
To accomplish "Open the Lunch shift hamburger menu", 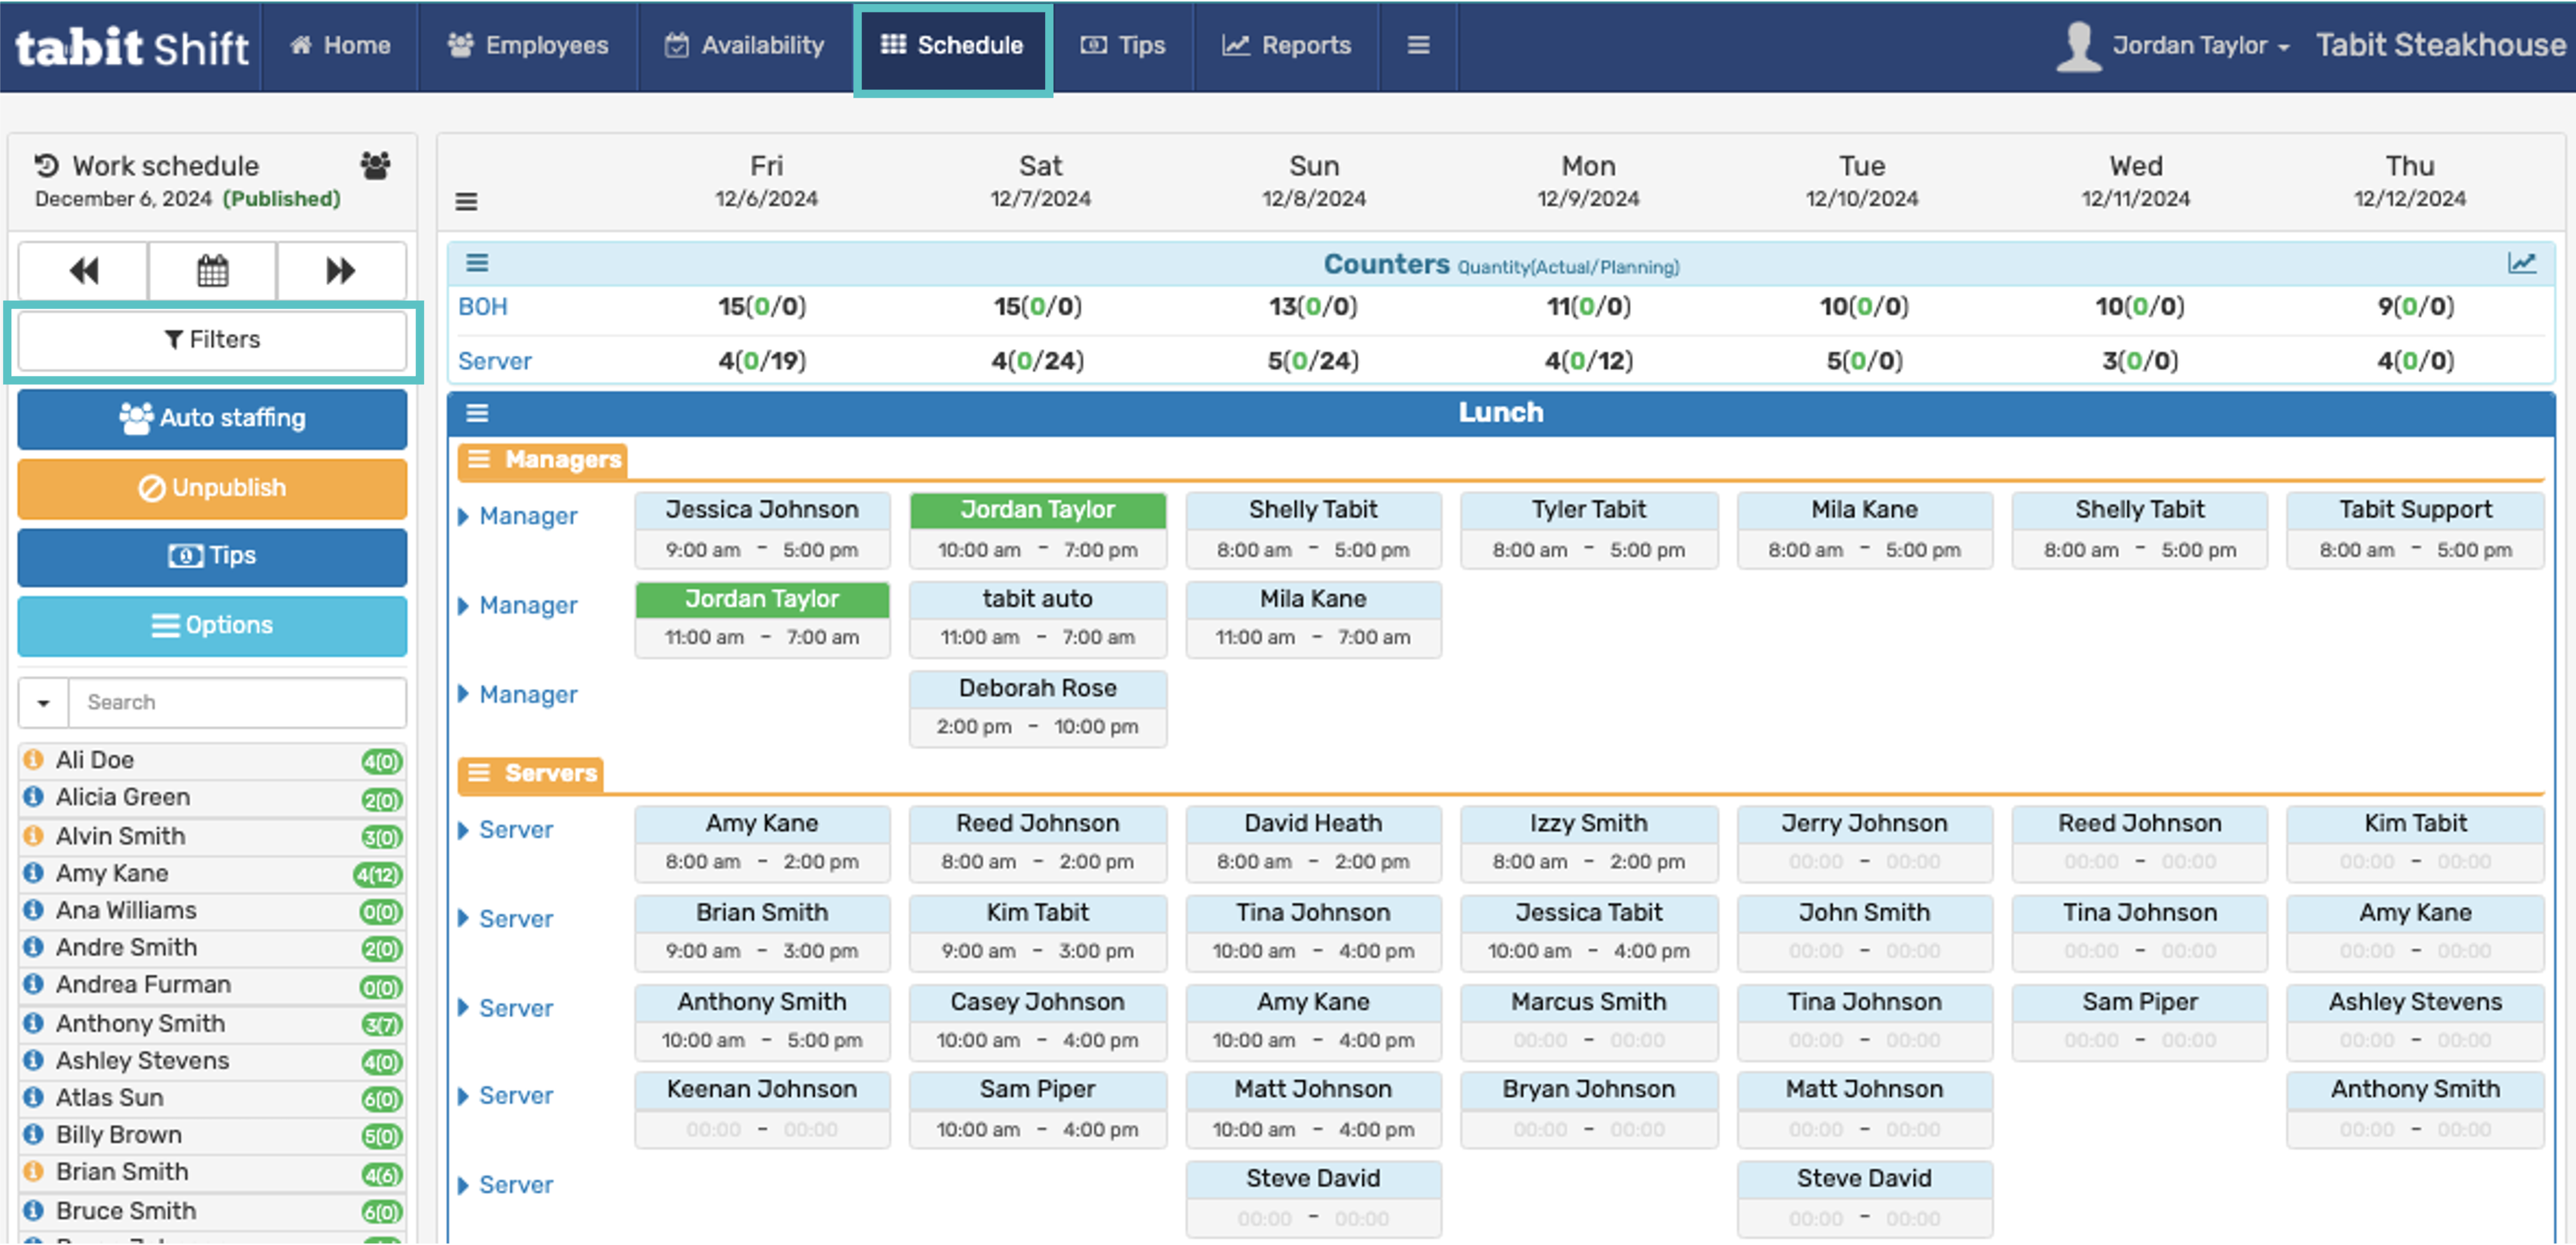I will coord(477,413).
